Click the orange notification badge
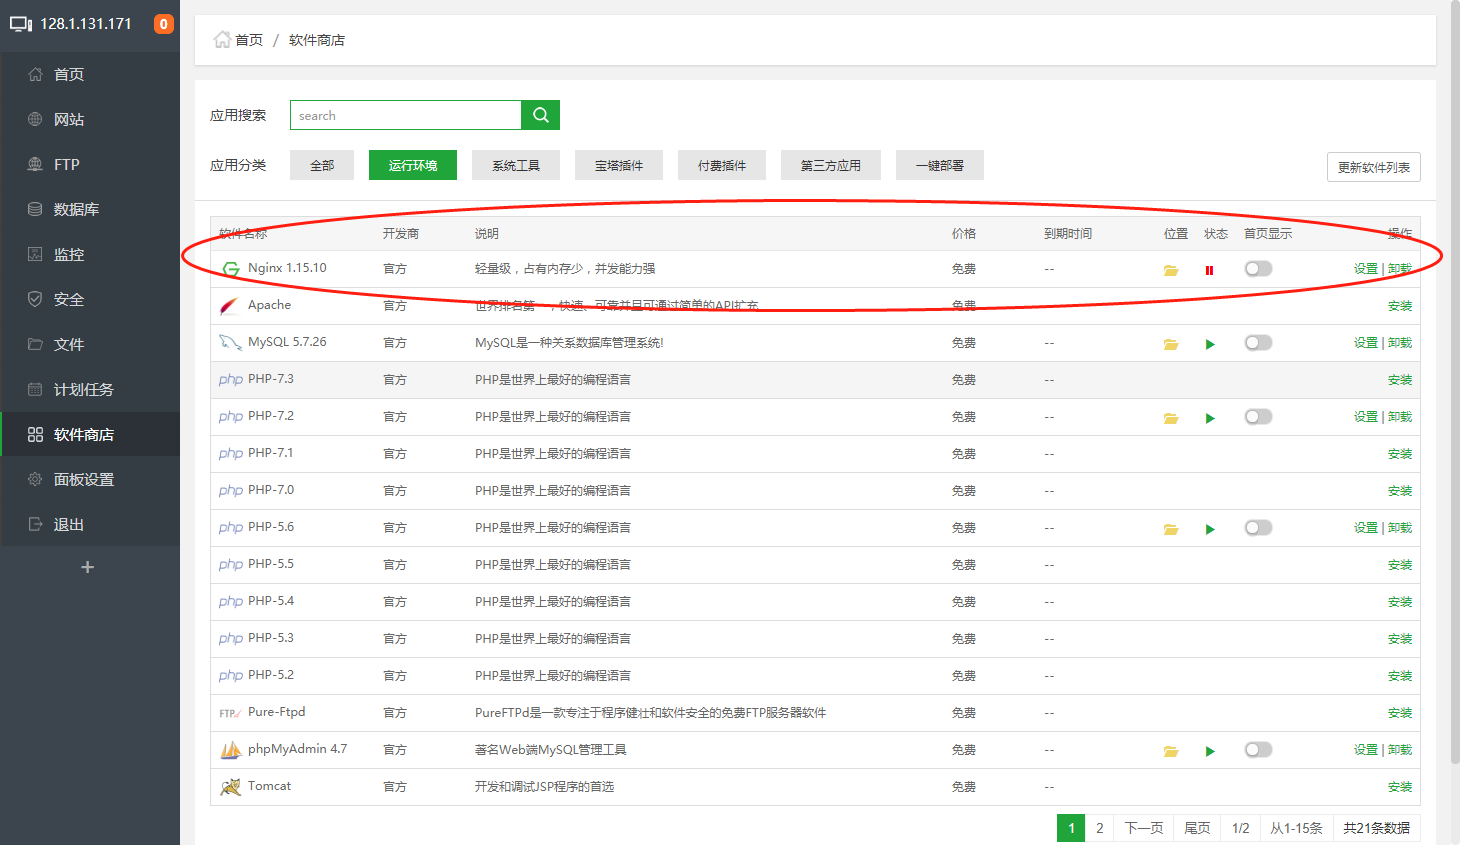Screen dimensions: 1460x845 click(164, 24)
